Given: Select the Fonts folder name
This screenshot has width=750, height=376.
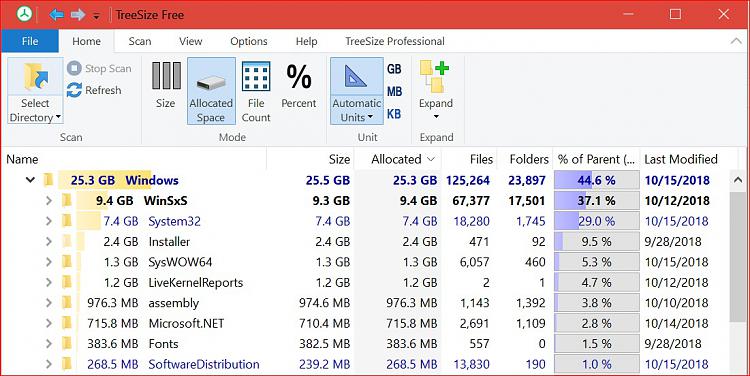Looking at the screenshot, I should [163, 343].
